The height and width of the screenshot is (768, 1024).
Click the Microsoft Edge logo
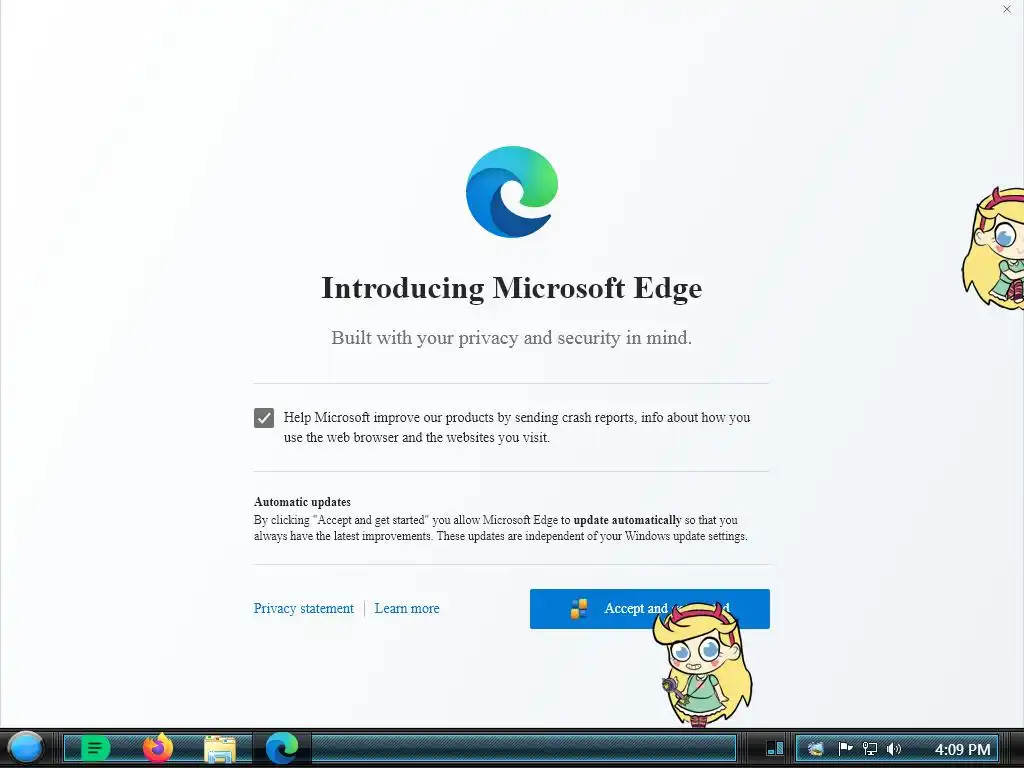coord(512,192)
